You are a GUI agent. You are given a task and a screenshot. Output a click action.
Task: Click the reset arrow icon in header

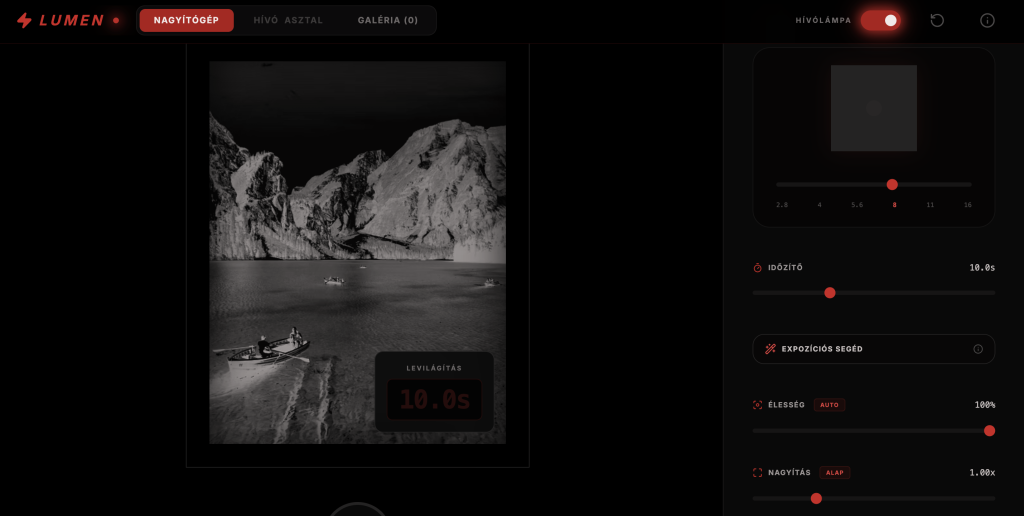[937, 20]
